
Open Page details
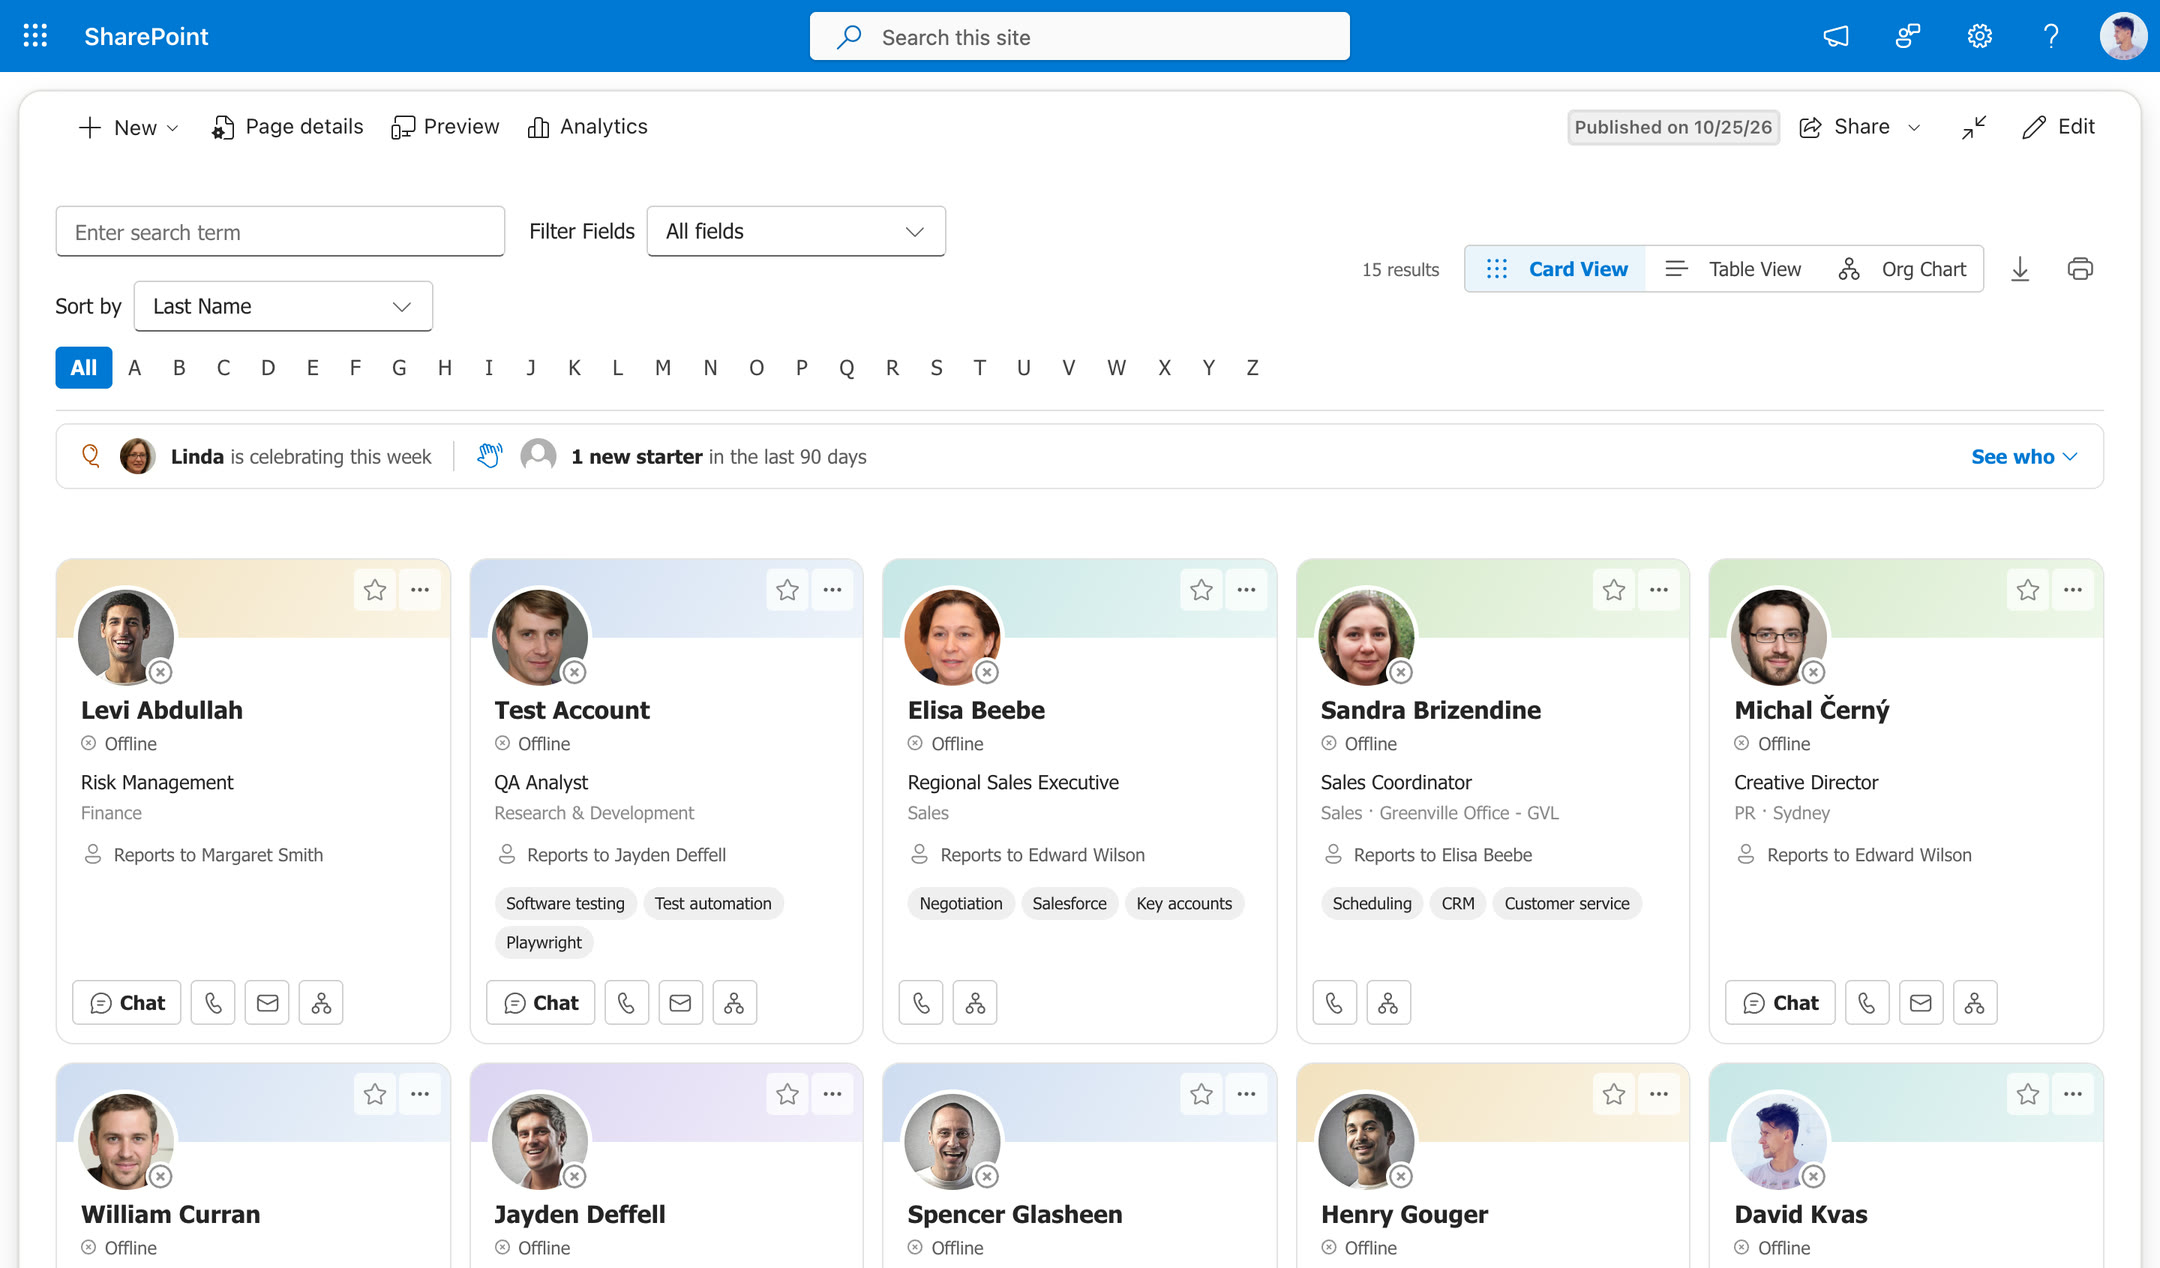[287, 127]
